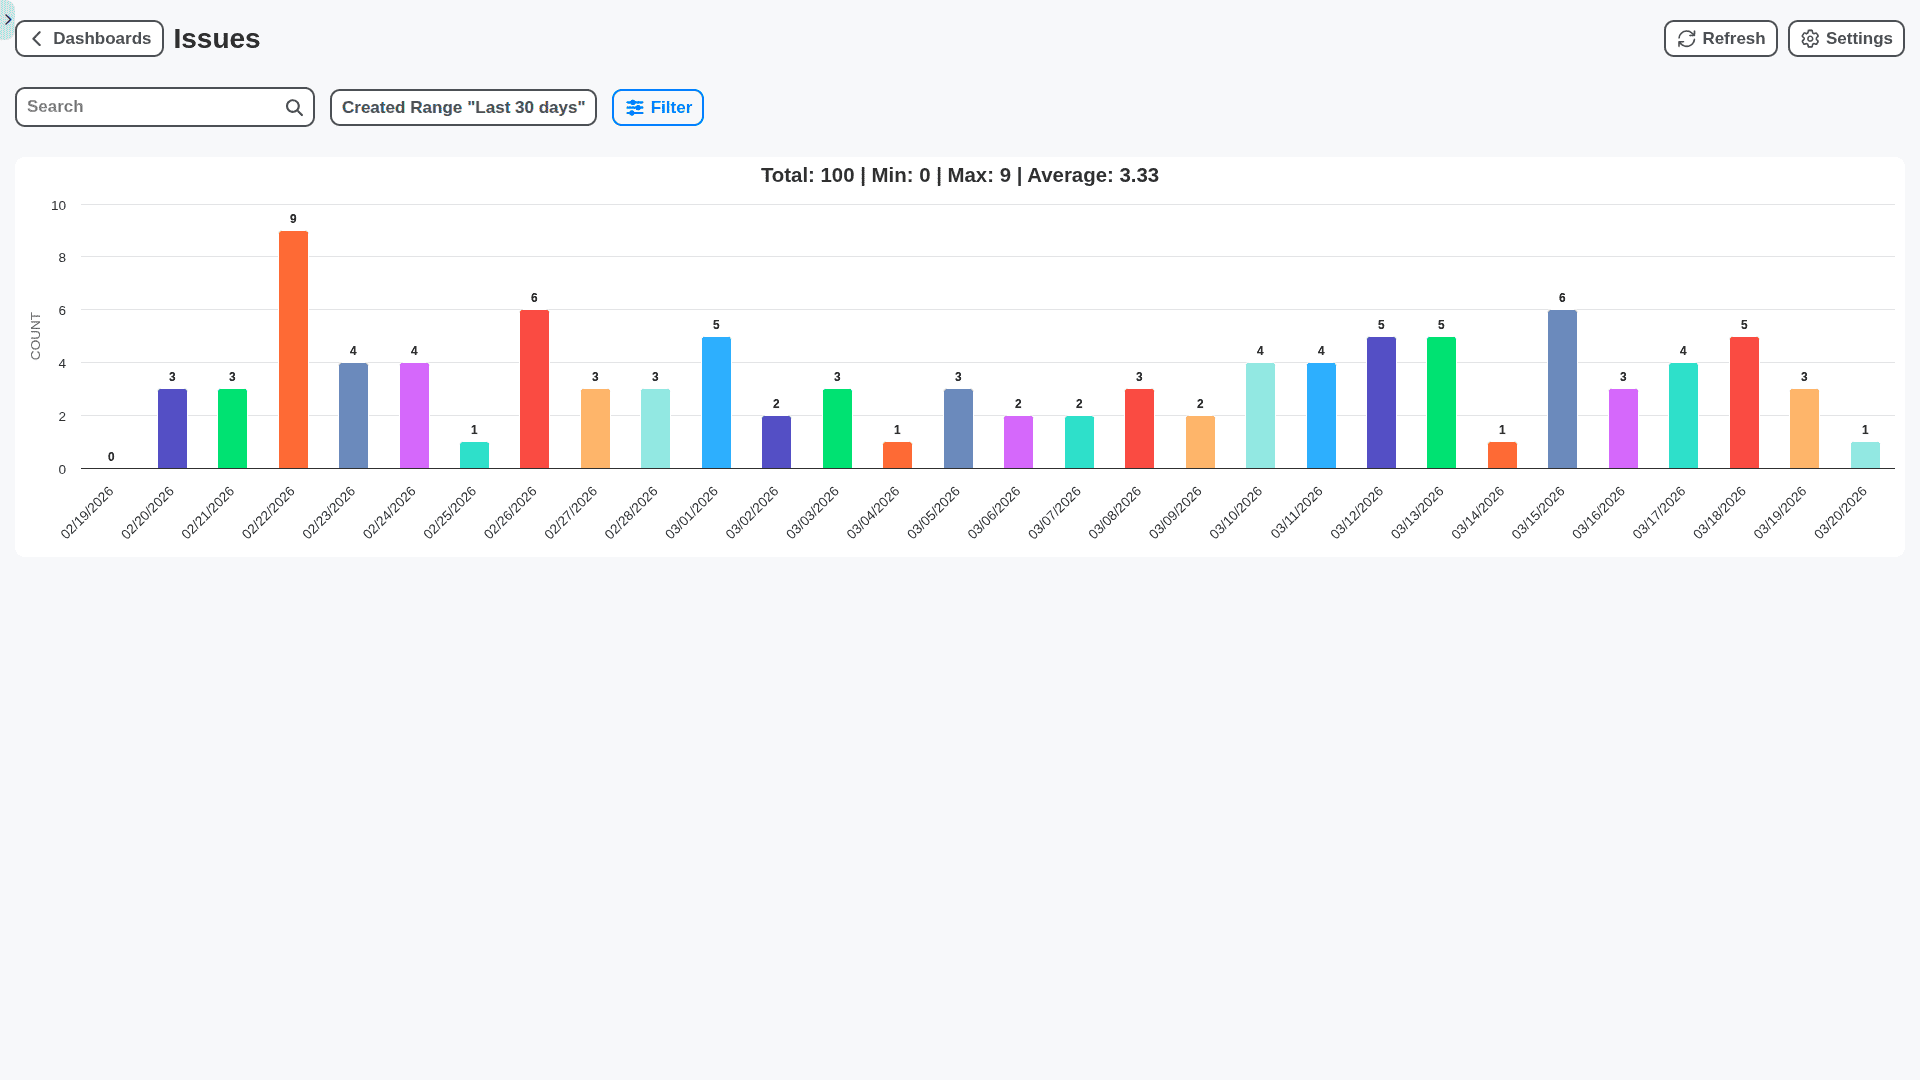Select the 03/01/2026 bar with value 5
Screen dimensions: 1920x1080
tap(716, 400)
